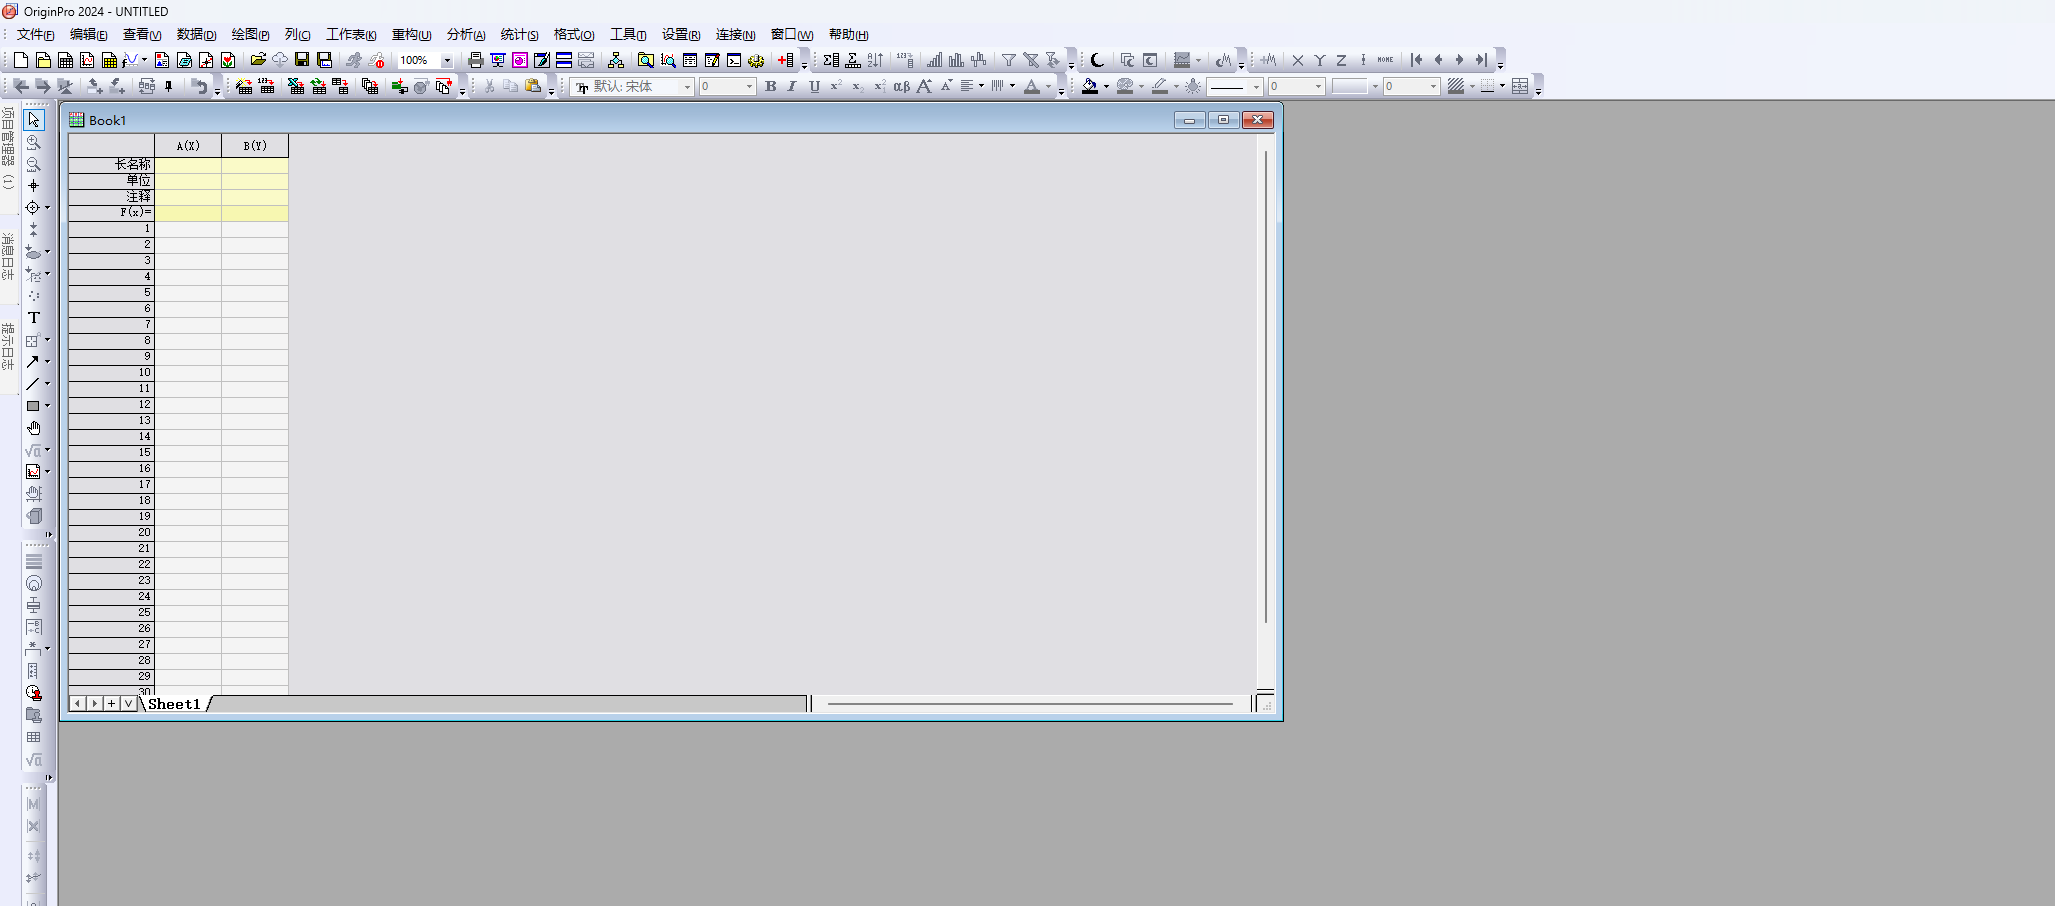Click the funnel add data filter icon
The height and width of the screenshot is (906, 2055).
pos(1009,60)
